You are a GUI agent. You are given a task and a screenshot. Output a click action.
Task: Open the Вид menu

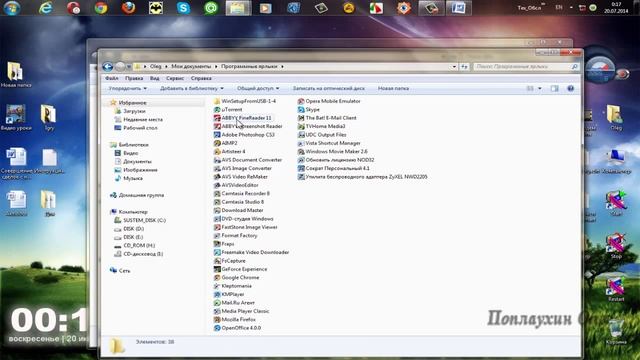pos(155,78)
